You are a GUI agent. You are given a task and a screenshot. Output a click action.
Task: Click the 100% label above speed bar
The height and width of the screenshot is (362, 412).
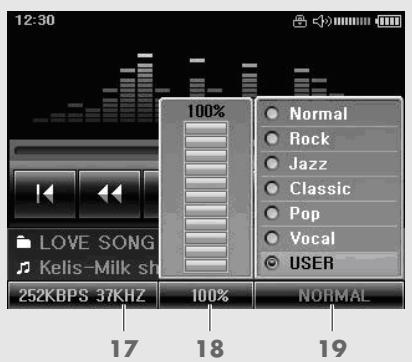(206, 111)
